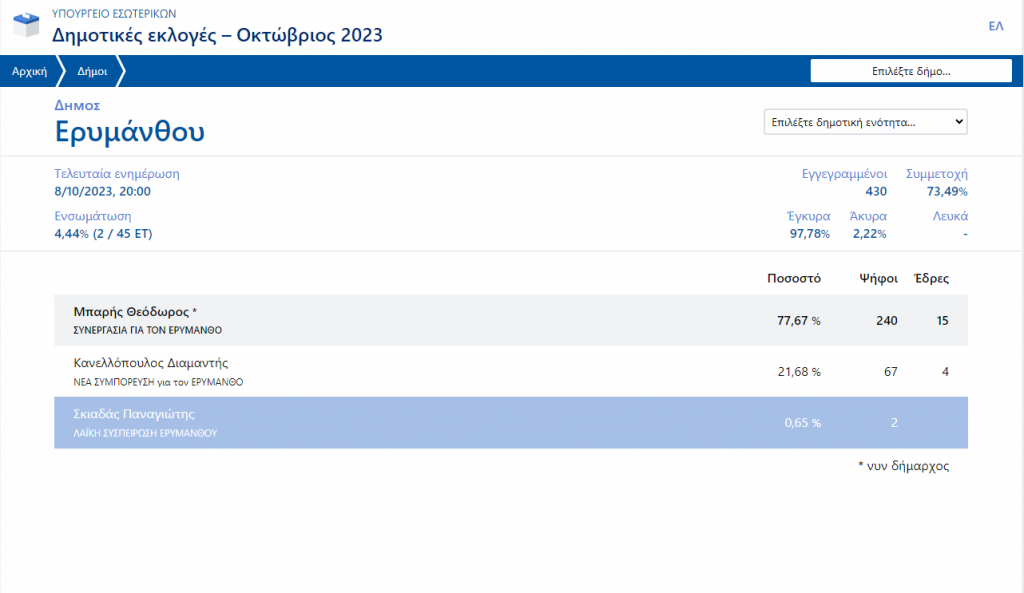Open the Επιλέξτε δημοτική ενότητα dropdown
Screen dimensions: 1024x593
(865, 122)
